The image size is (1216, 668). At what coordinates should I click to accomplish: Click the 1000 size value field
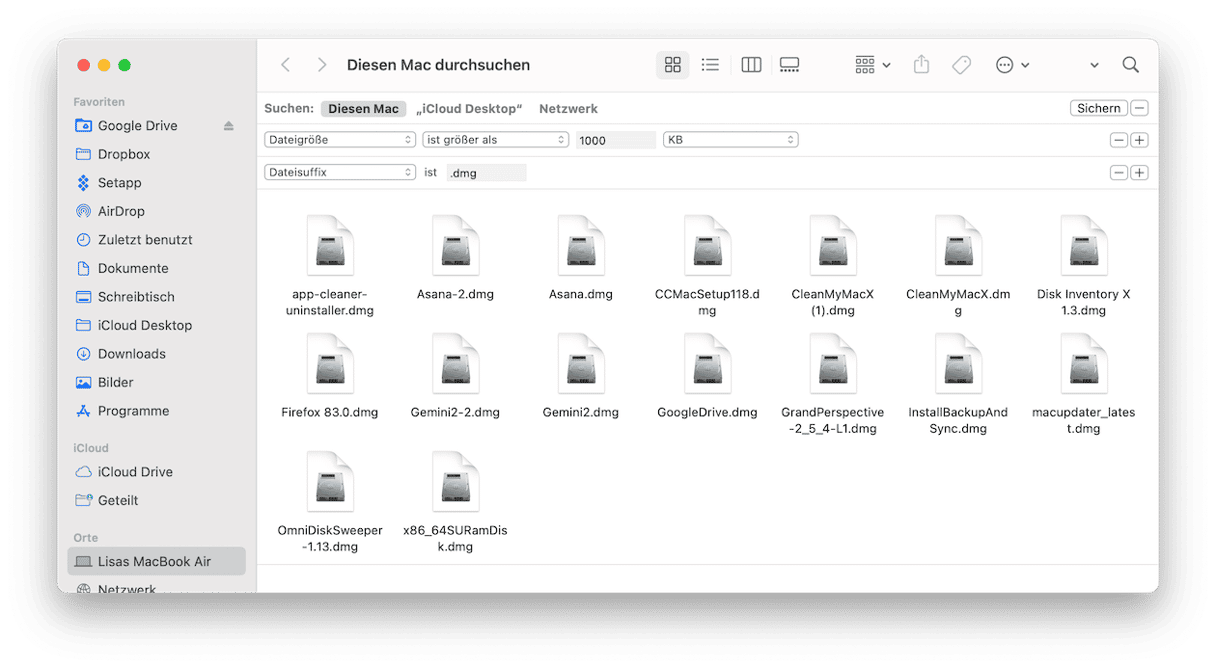(x=616, y=140)
